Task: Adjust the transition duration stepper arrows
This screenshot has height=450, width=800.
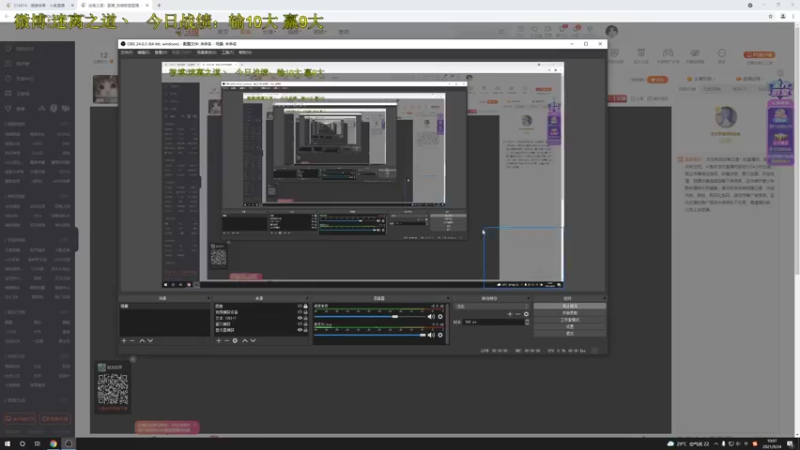Action: pos(527,322)
